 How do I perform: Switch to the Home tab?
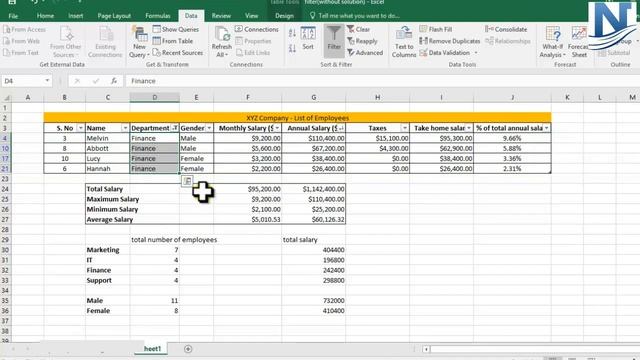(x=45, y=16)
